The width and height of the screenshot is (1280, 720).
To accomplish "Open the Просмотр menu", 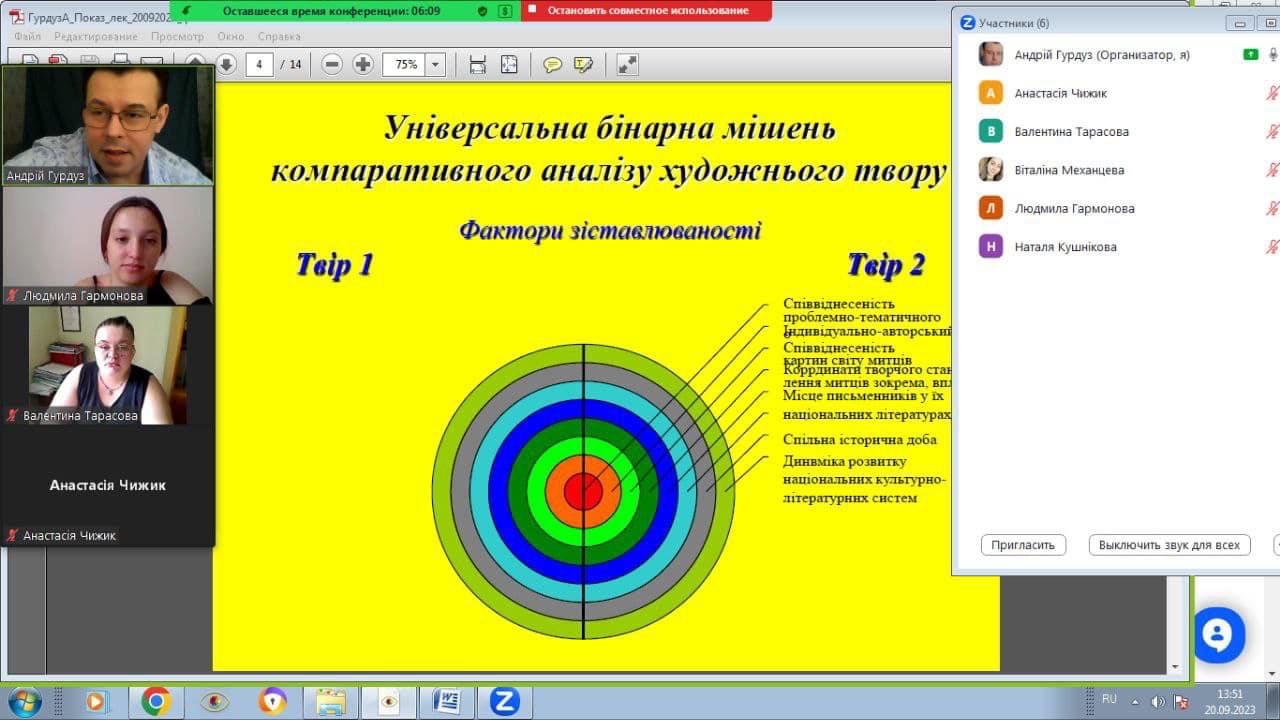I will 177,37.
